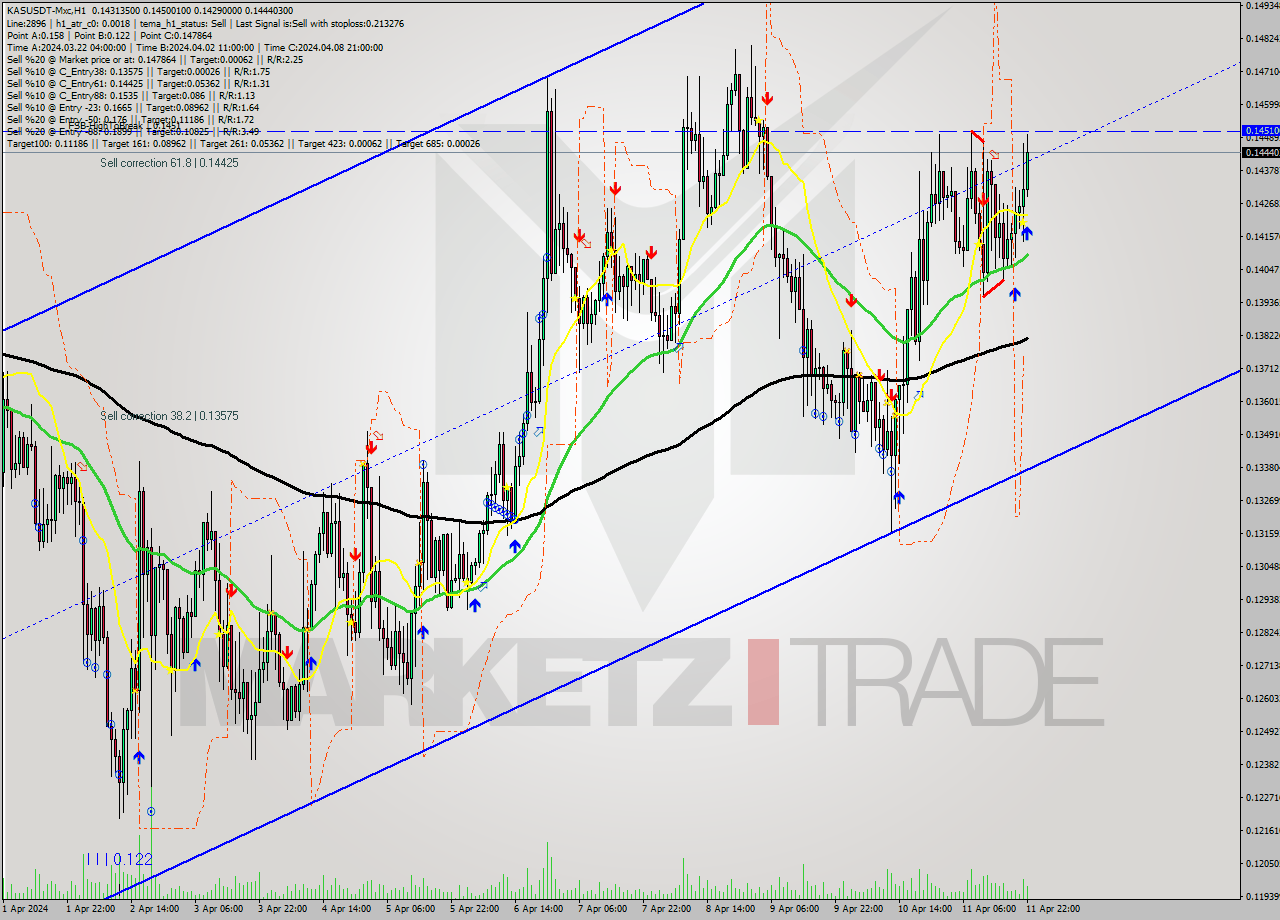Click the 0.13159 price axis label
The image size is (1280, 920).
1261,534
